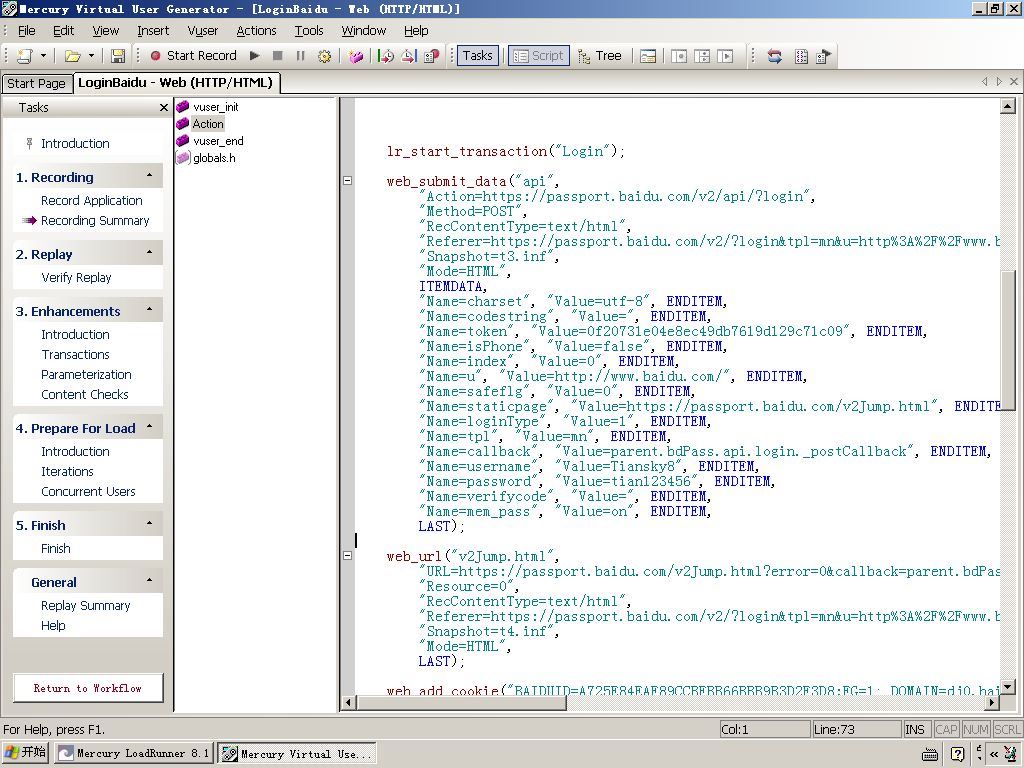This screenshot has height=768, width=1024.
Task: Collapse the 3. Enhancements section
Action: (x=150, y=309)
